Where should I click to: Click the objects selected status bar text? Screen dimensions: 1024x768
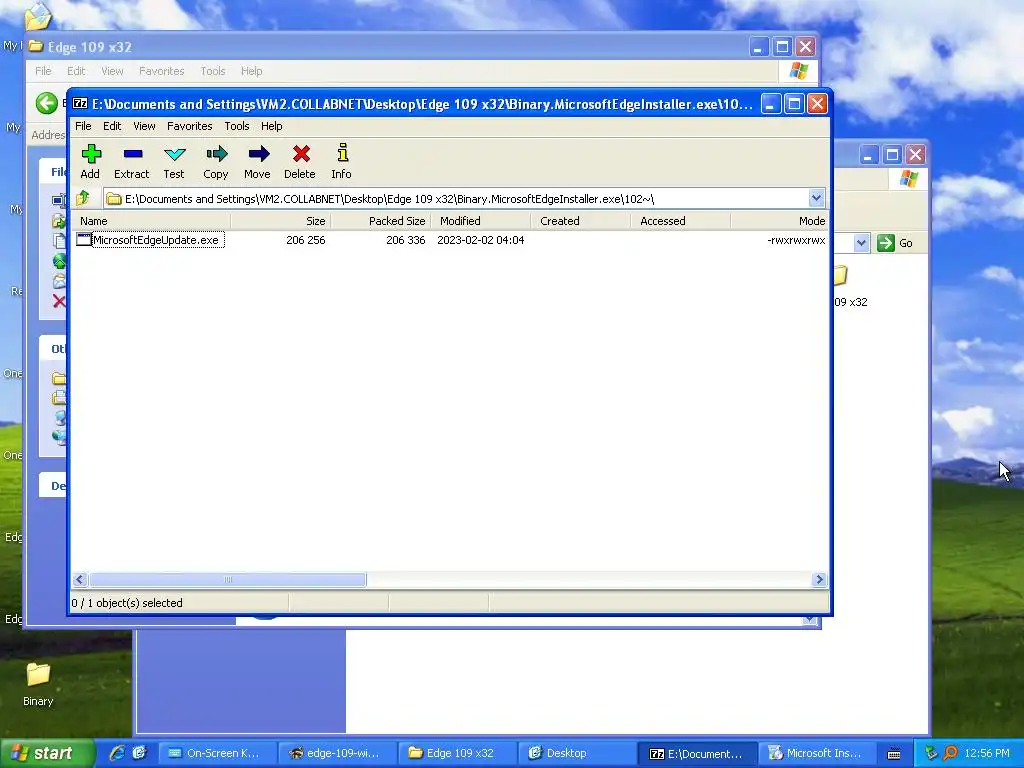(127, 603)
